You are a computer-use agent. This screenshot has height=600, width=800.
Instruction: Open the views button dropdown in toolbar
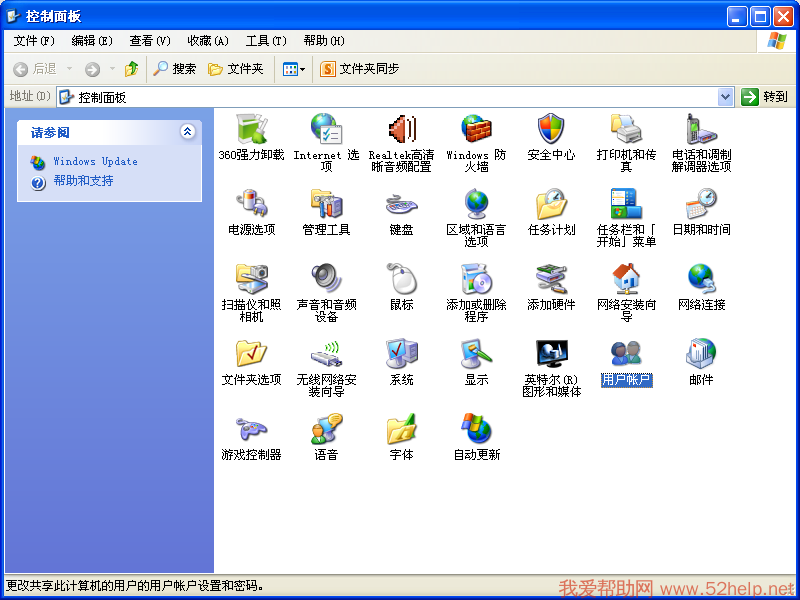[302, 69]
